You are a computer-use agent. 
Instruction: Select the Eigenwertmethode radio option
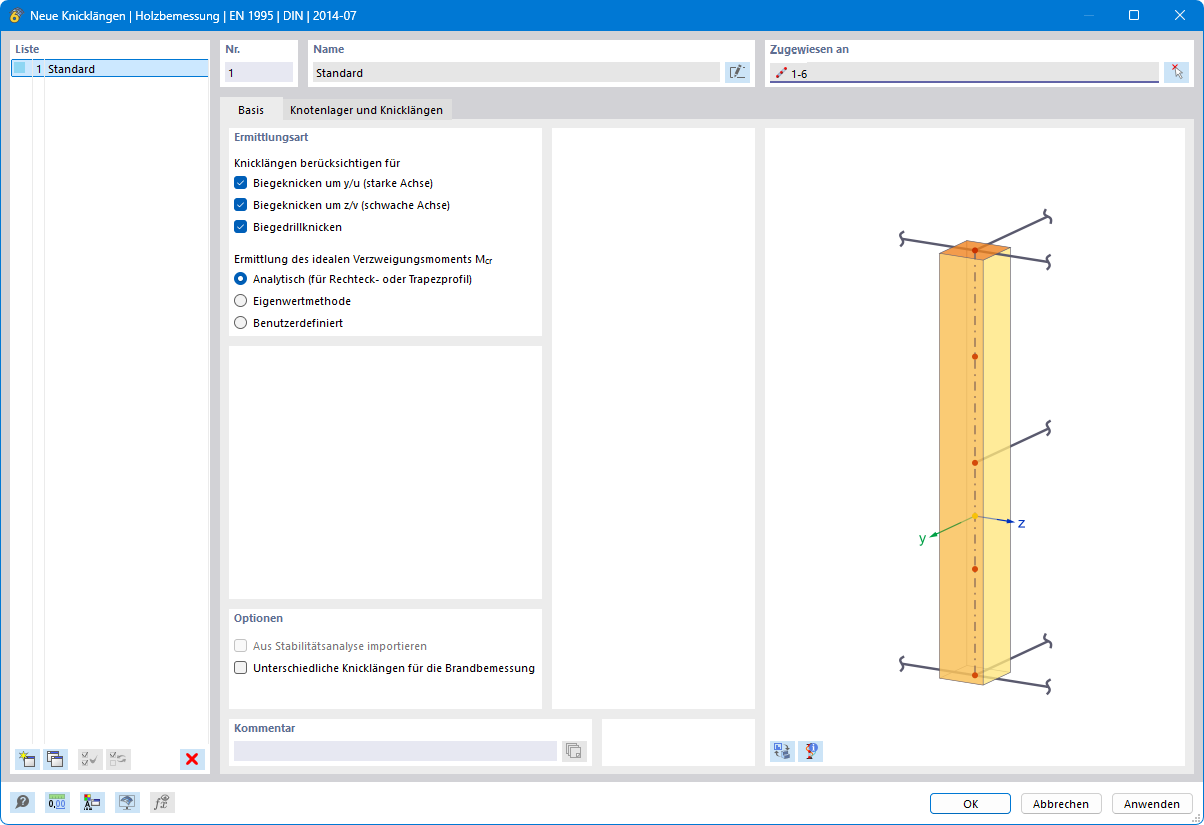coord(240,301)
